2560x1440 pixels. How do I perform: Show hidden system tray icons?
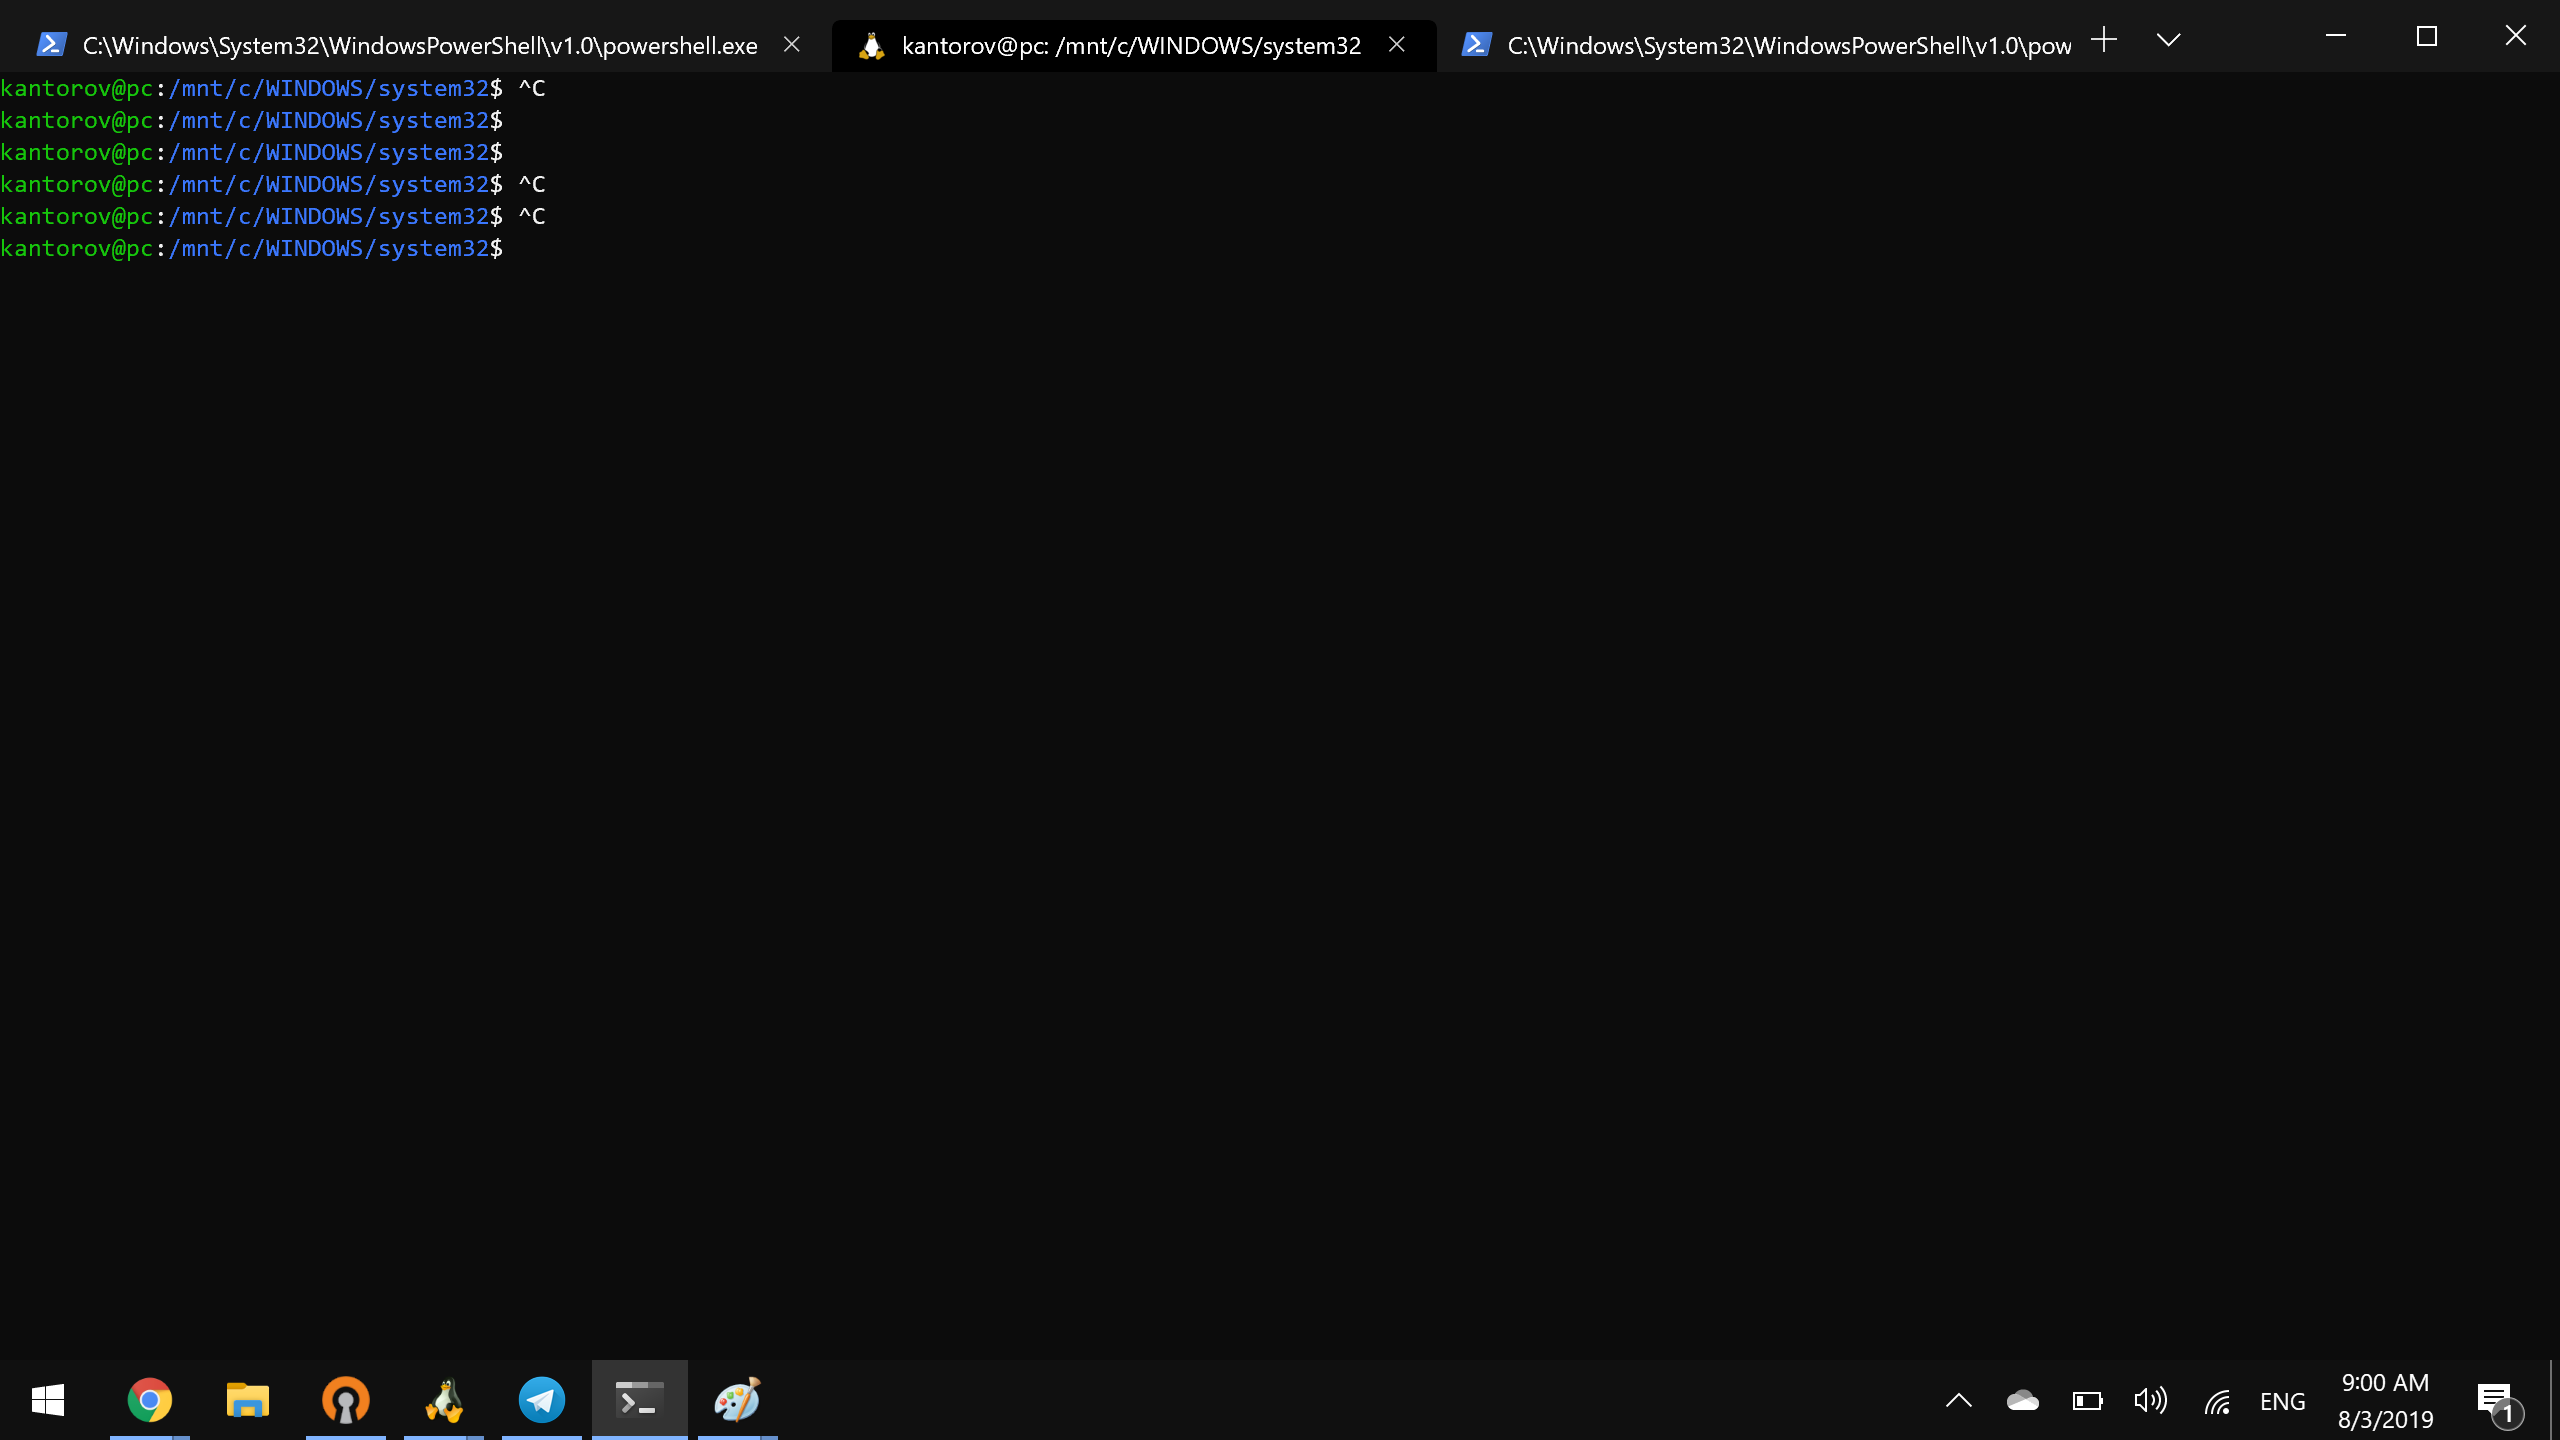(x=1958, y=1401)
